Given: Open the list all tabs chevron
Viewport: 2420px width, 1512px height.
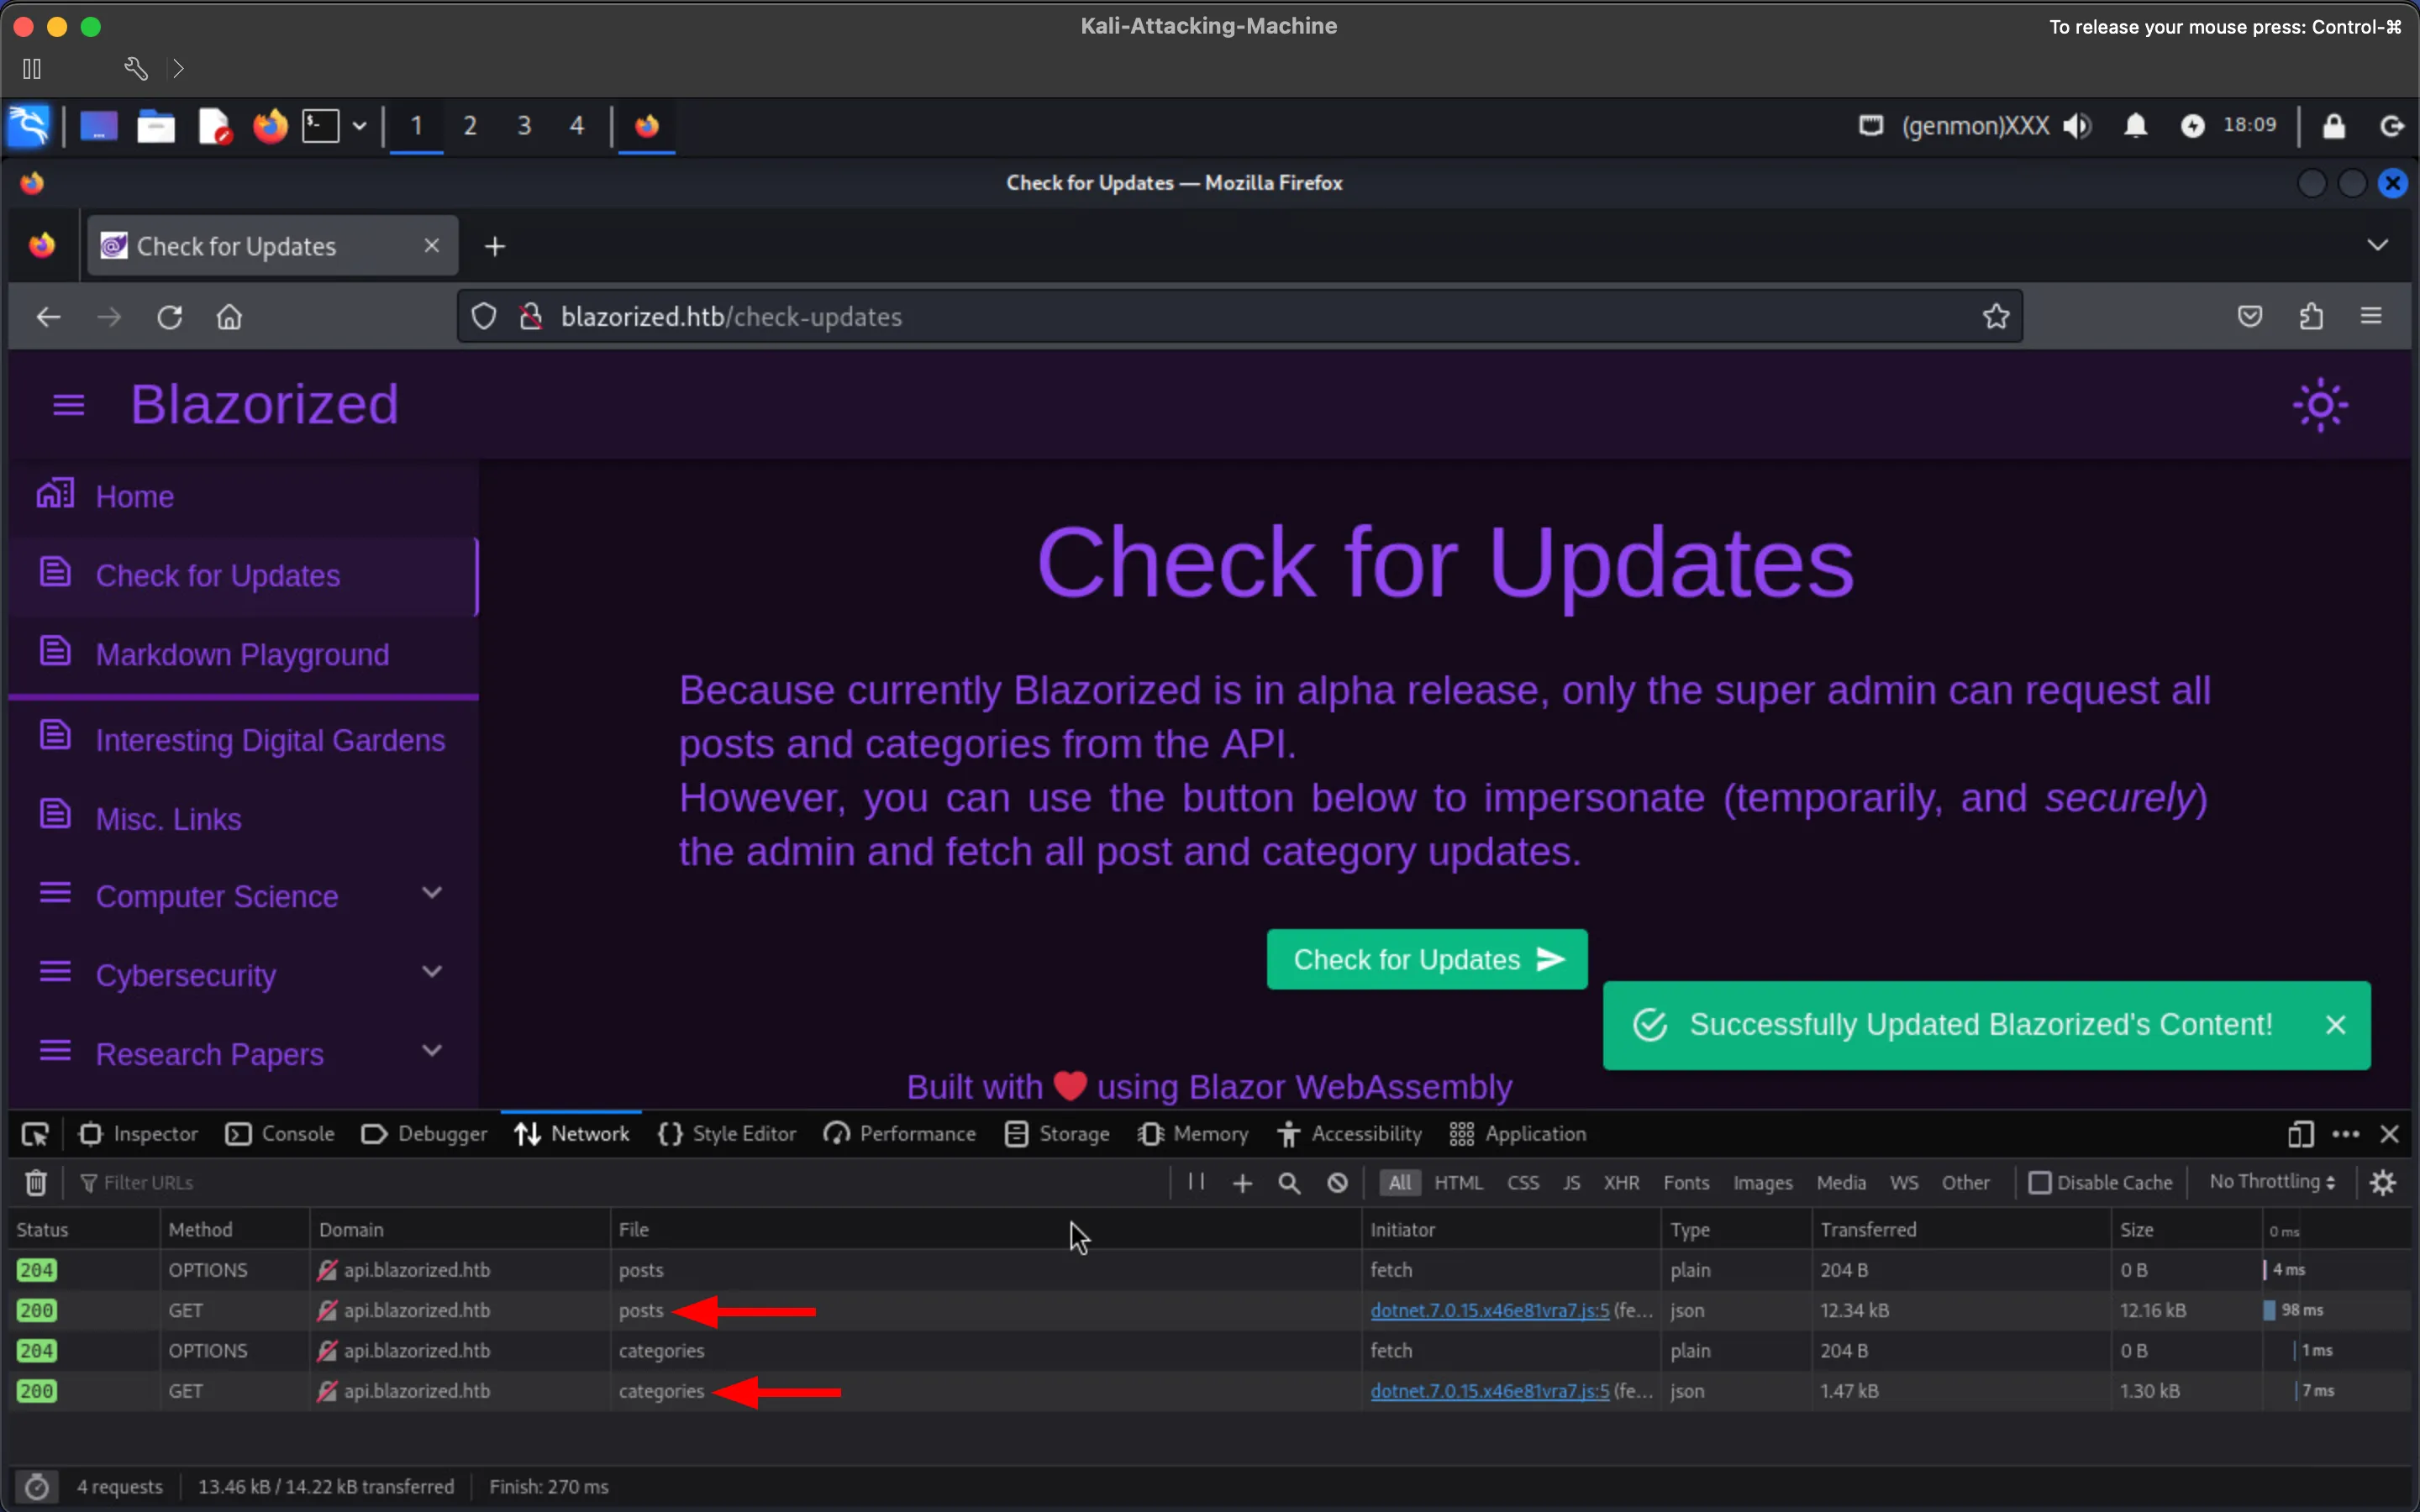Looking at the screenshot, I should (2377, 245).
